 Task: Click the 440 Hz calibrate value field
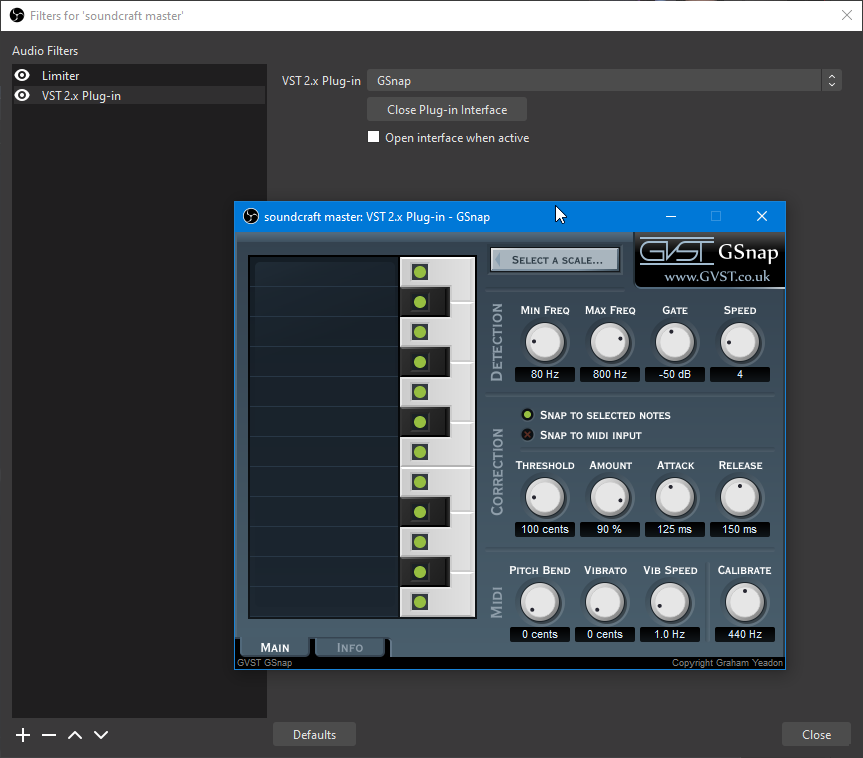click(x=744, y=634)
